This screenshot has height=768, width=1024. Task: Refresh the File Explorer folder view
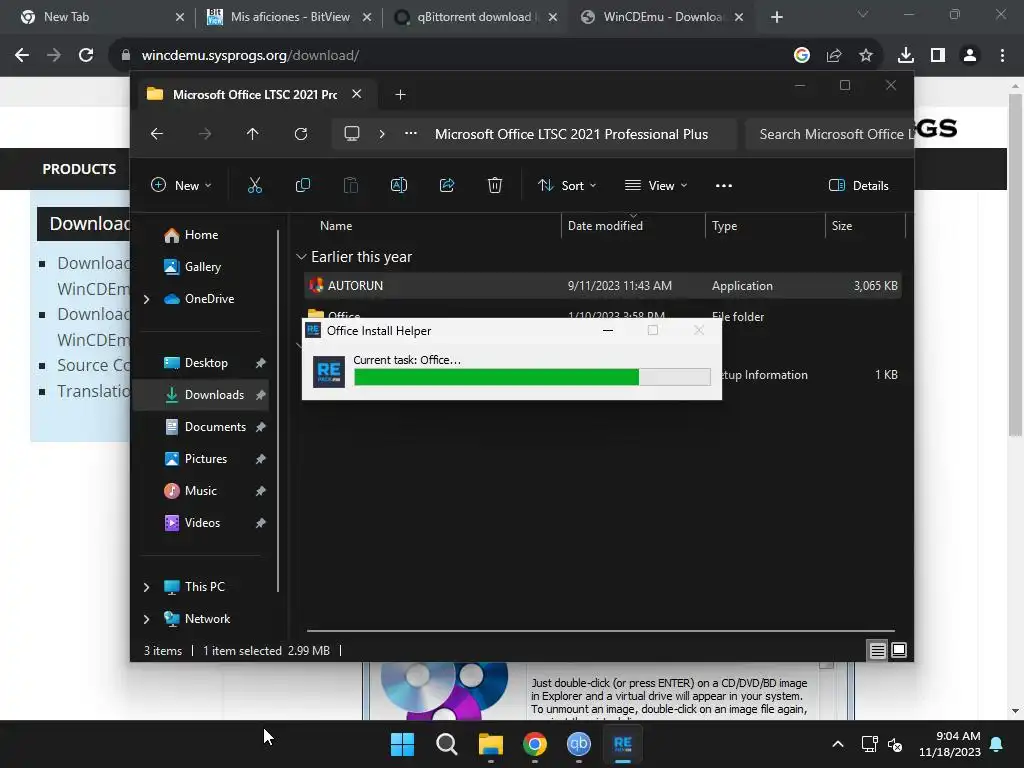(300, 134)
